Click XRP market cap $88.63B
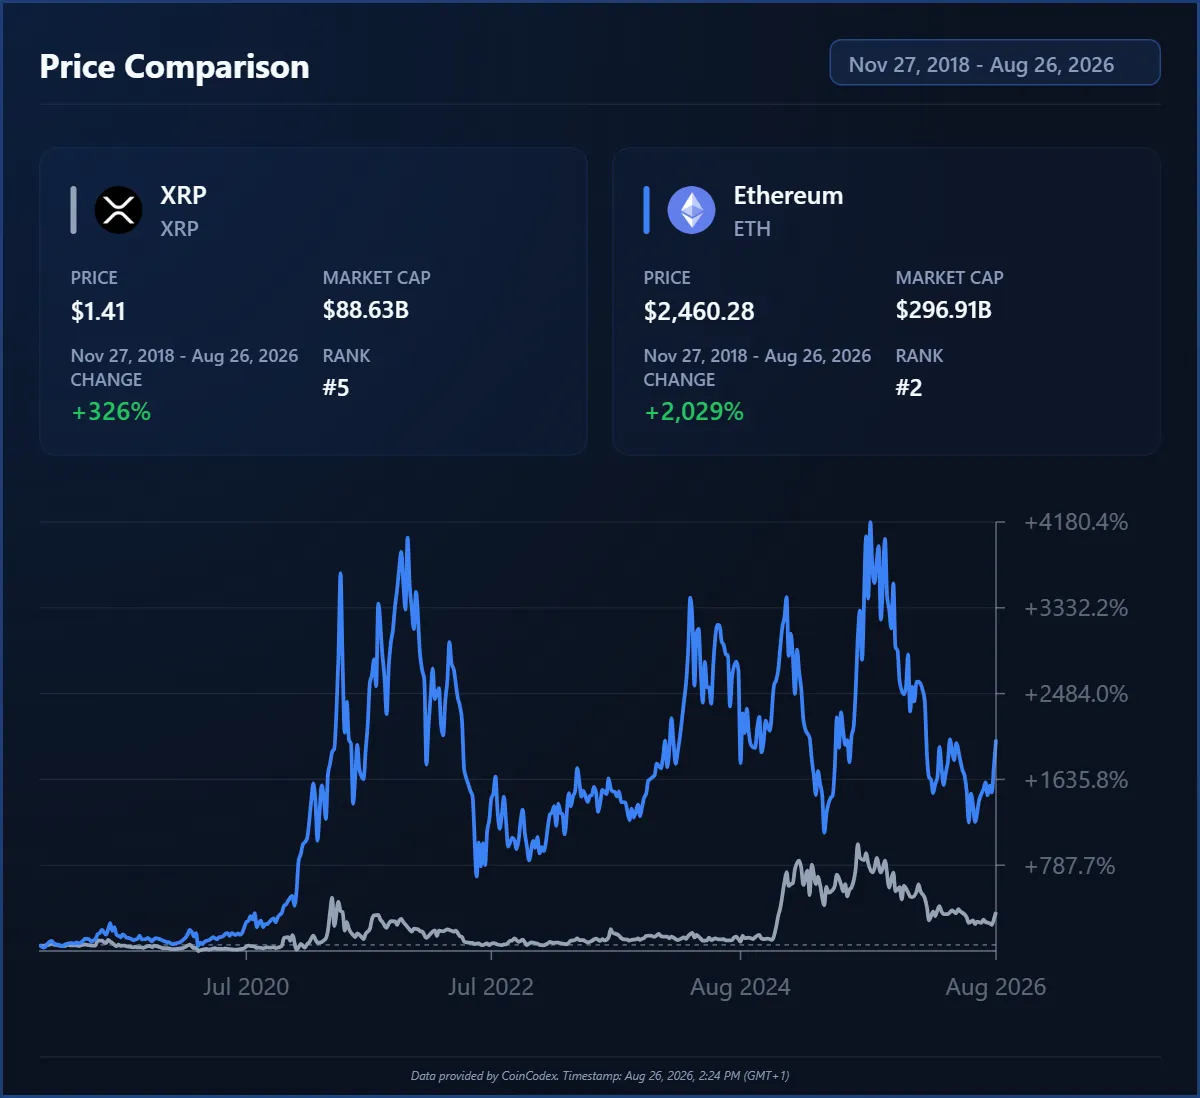 365,310
